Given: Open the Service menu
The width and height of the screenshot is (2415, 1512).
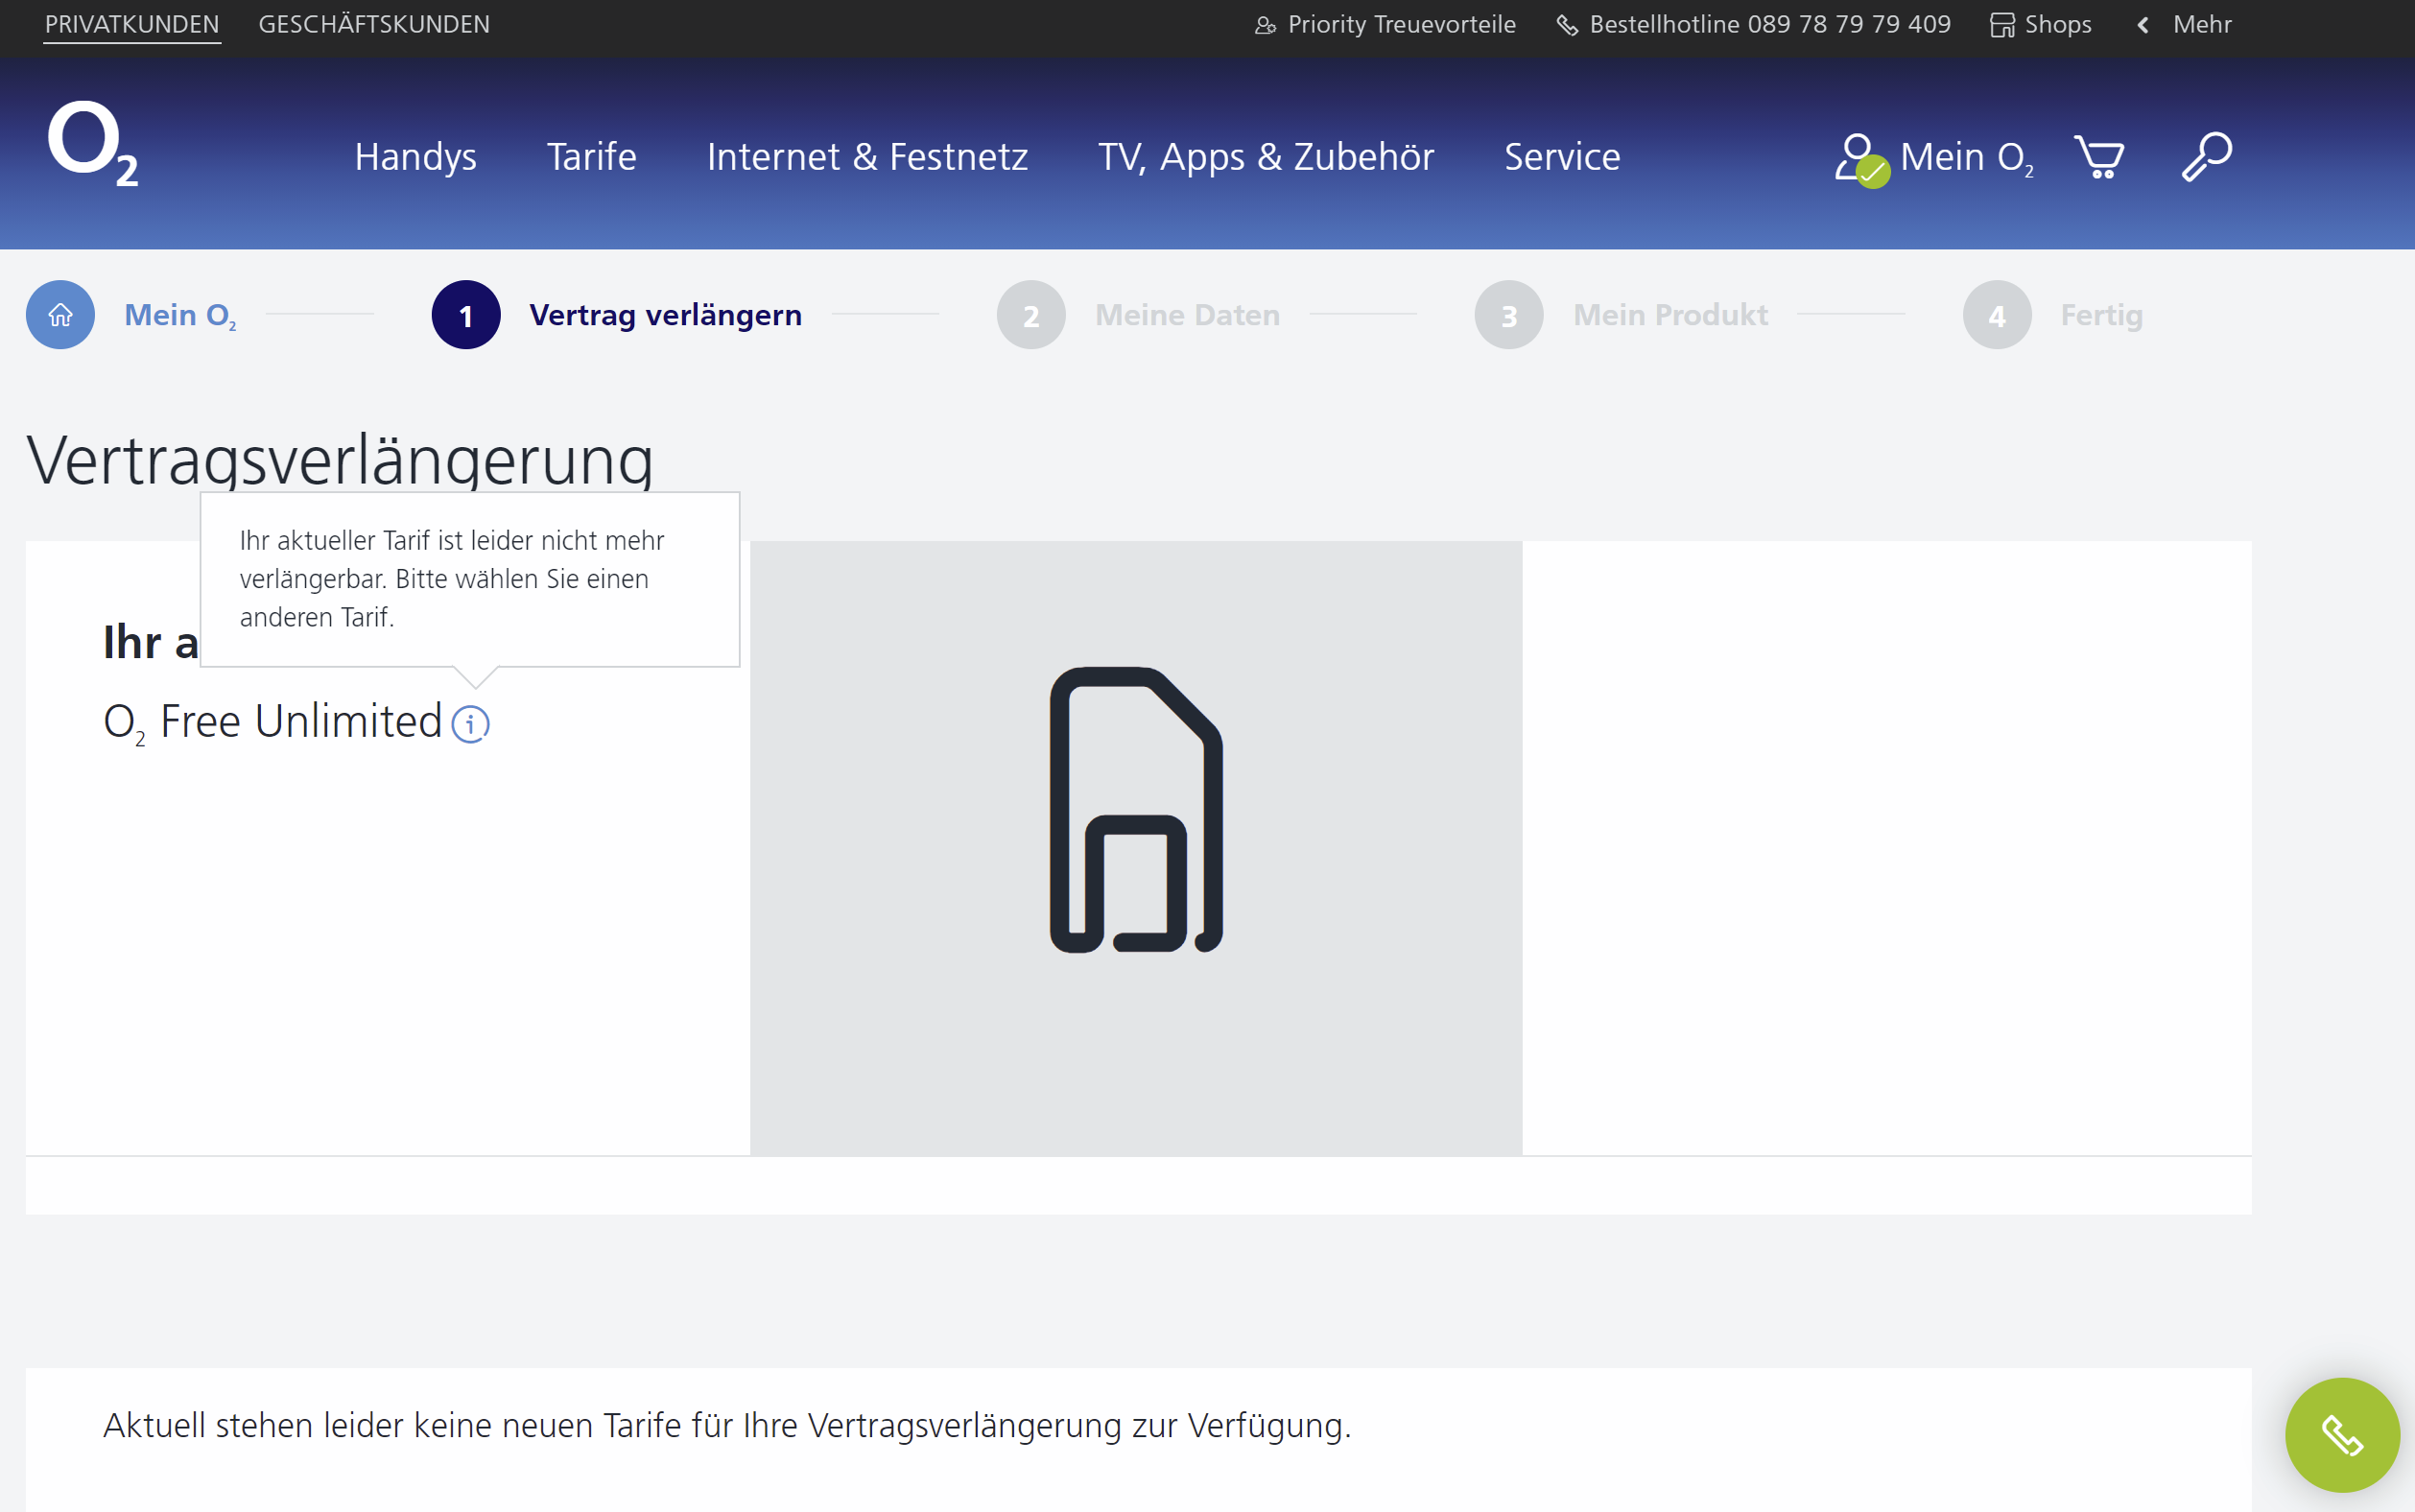Looking at the screenshot, I should [1562, 157].
